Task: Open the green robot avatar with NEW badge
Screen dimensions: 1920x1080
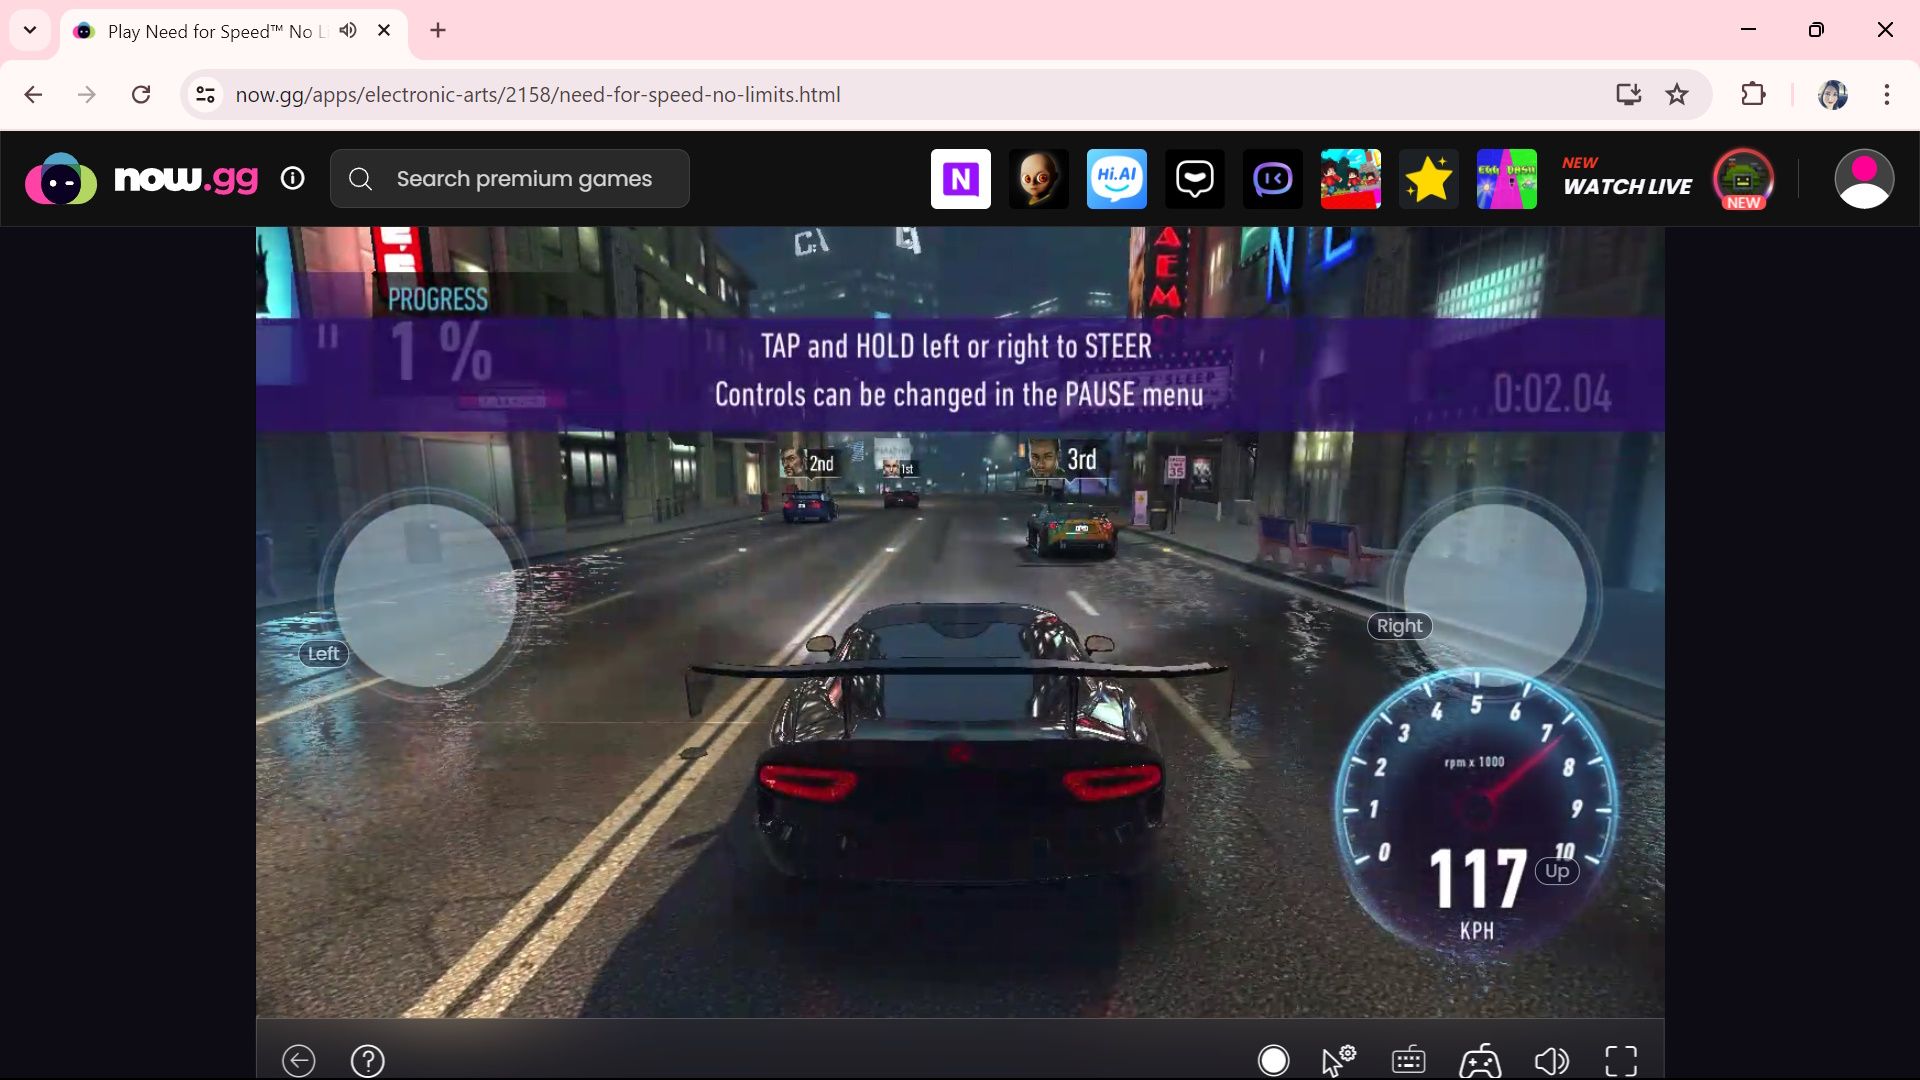Action: pos(1743,179)
